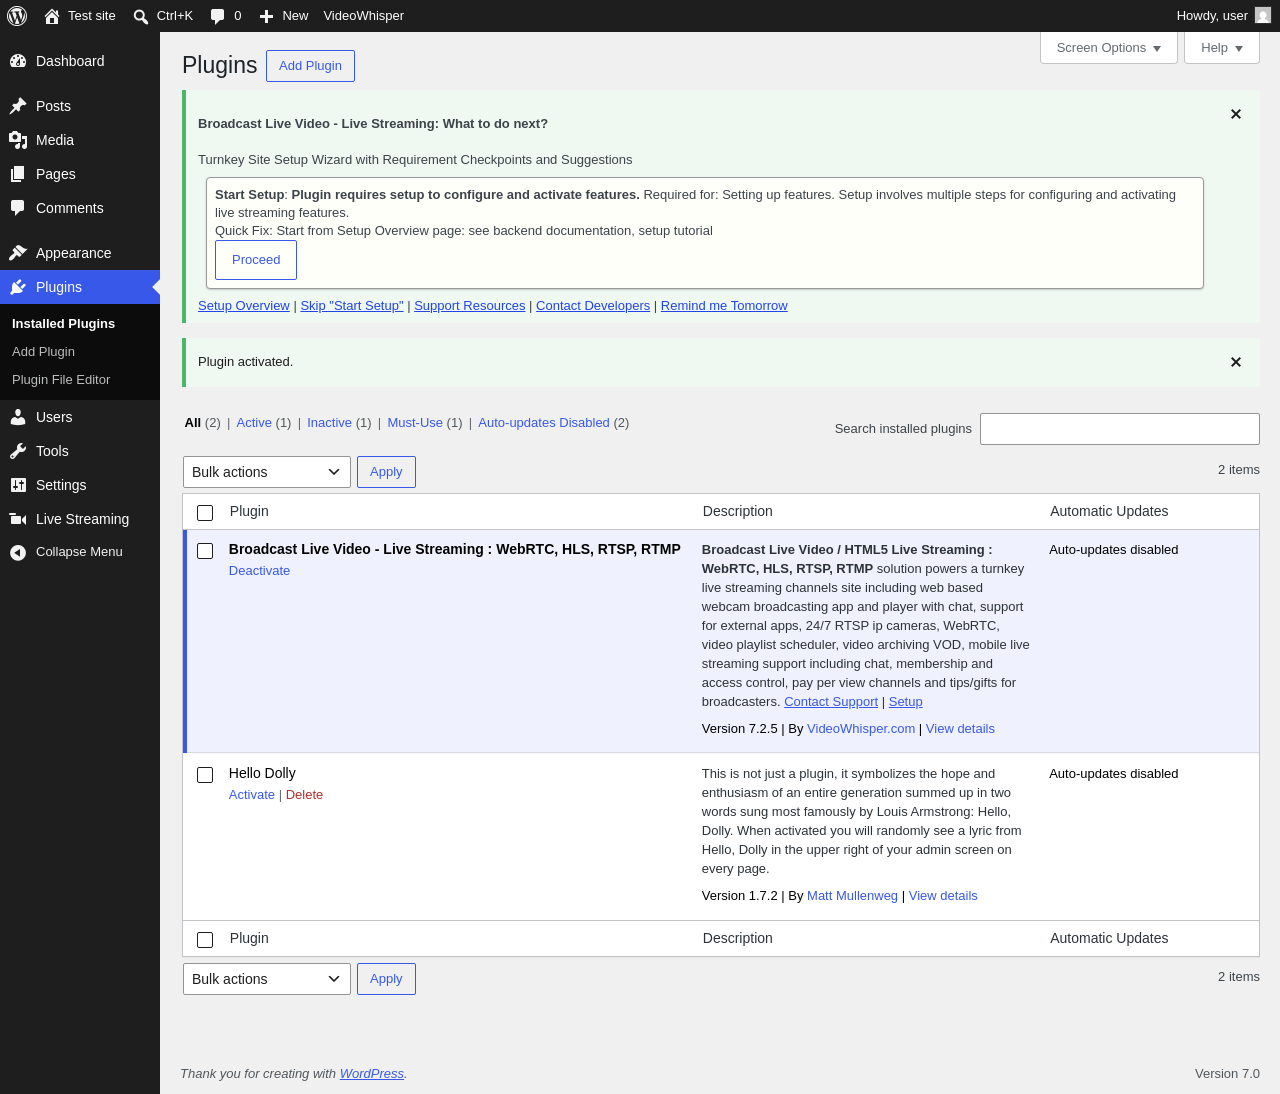Click the Posts pushpin icon
Screen dimensions: 1280x1094
18,106
